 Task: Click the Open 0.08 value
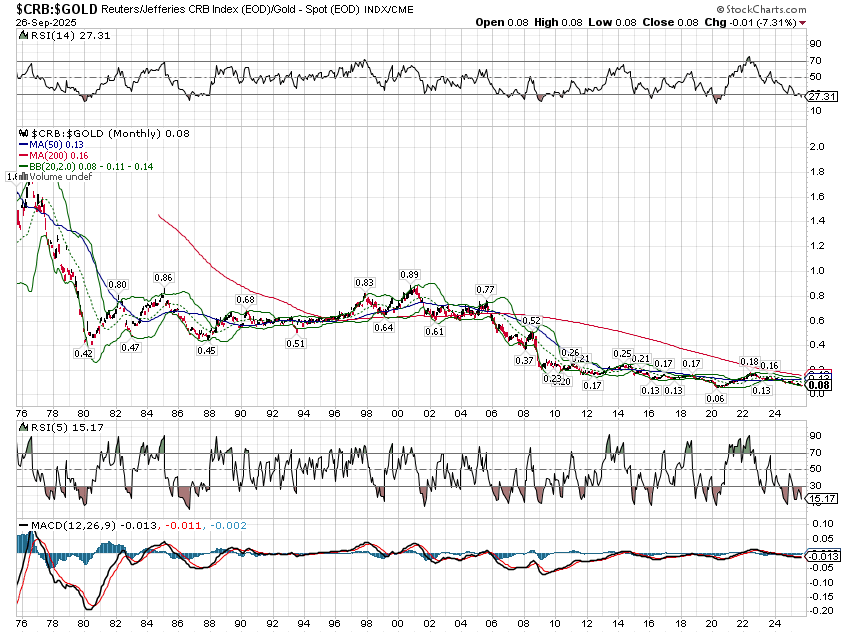coord(502,23)
